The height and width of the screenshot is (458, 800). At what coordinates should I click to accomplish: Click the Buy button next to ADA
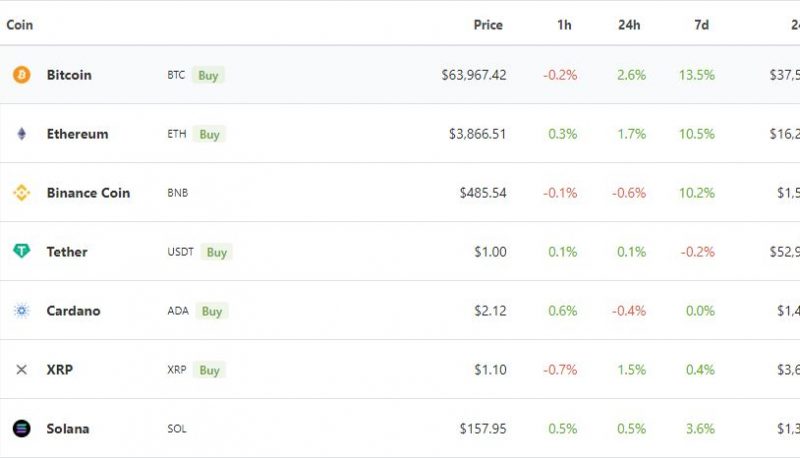click(212, 311)
